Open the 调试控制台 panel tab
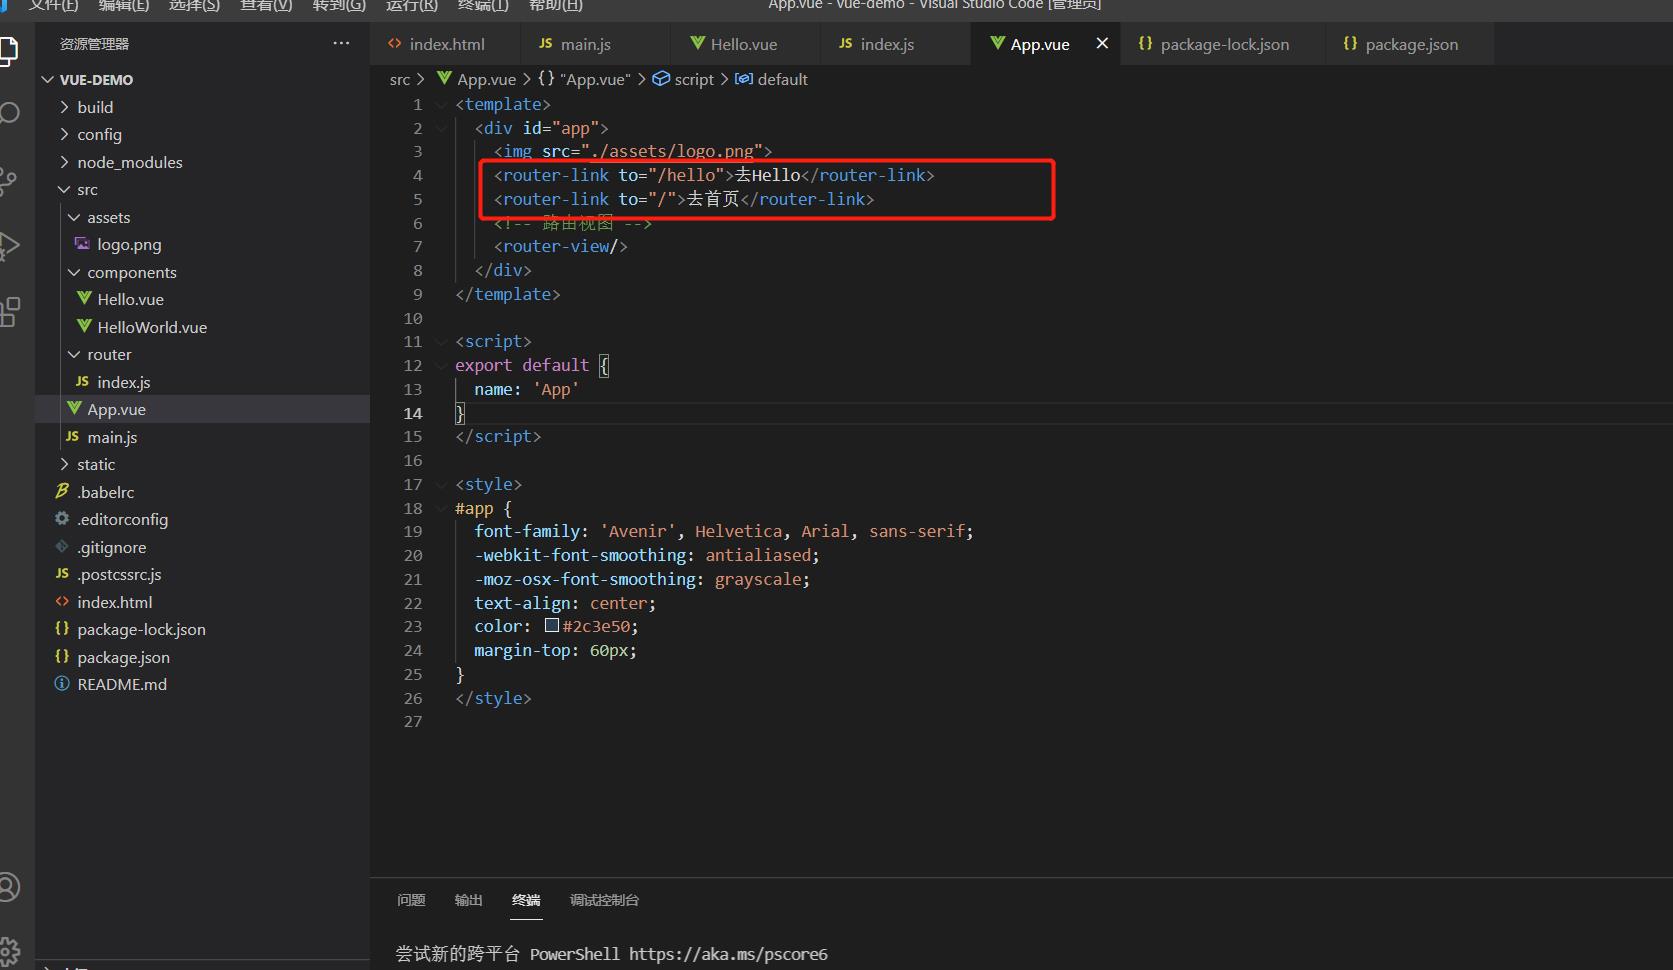1673x970 pixels. [604, 900]
